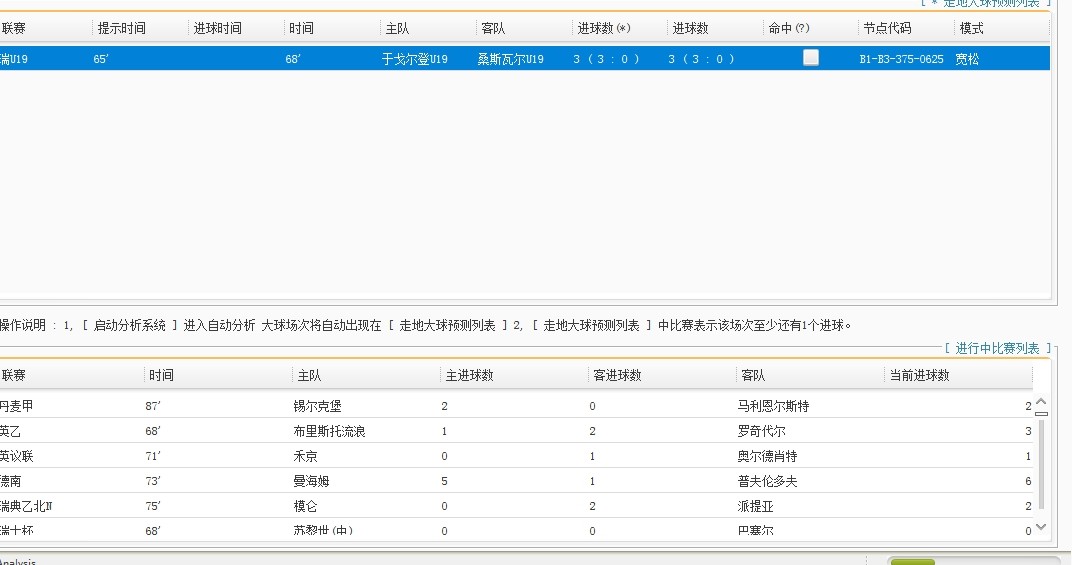Select the 曼海姆 match row

pos(516,481)
